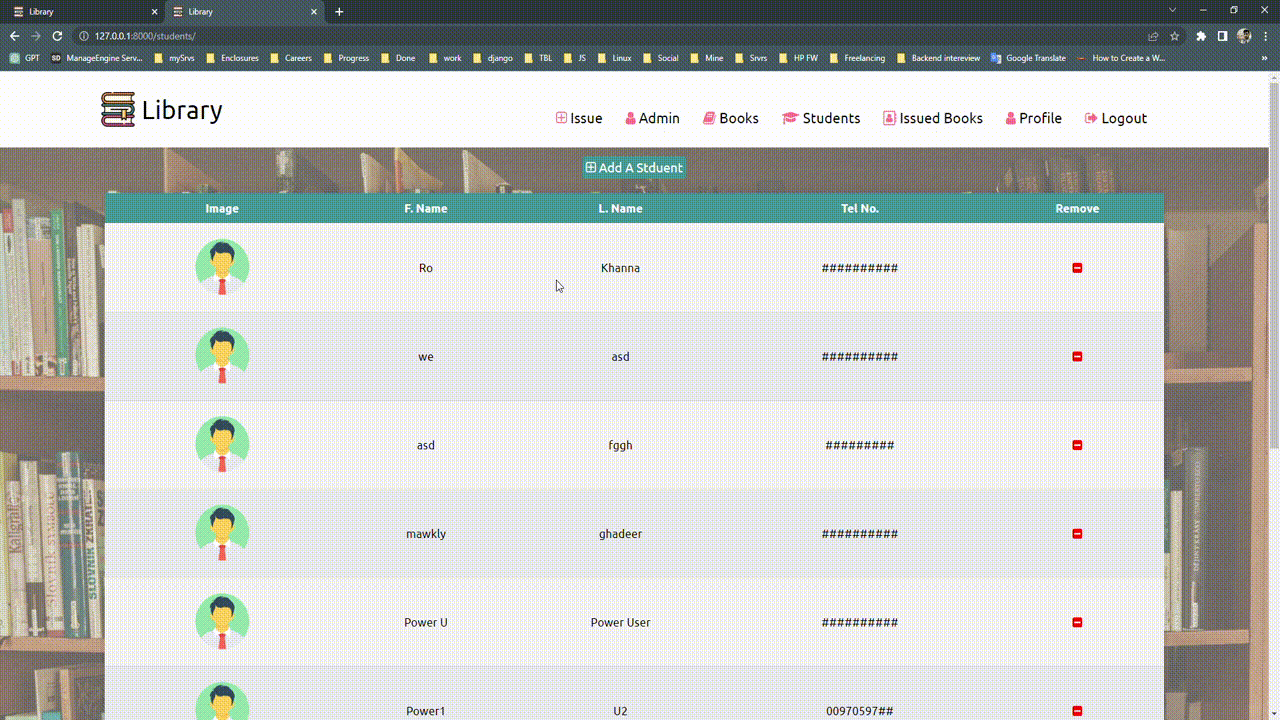Open Progress bookmark folder
Screen dimensions: 1280x720
345,58
